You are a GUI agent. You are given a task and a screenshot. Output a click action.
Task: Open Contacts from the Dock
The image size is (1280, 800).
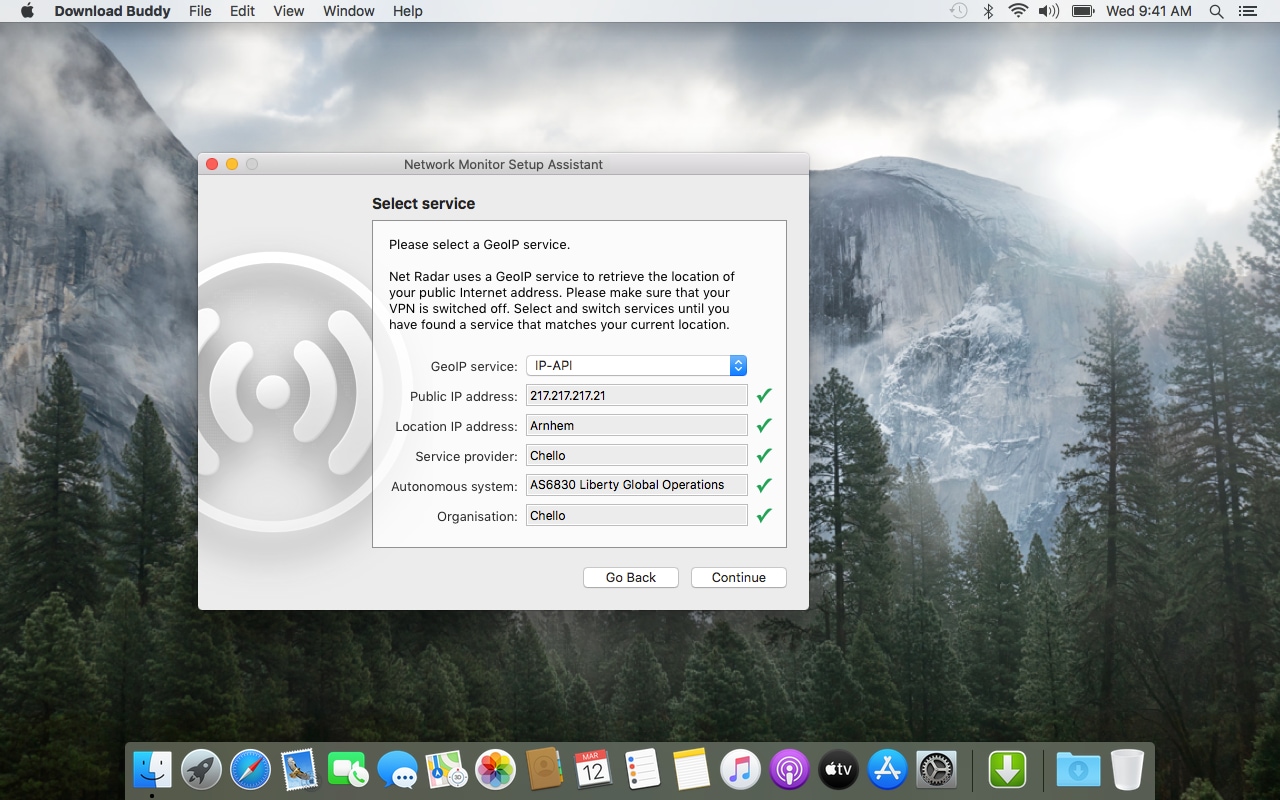point(544,770)
